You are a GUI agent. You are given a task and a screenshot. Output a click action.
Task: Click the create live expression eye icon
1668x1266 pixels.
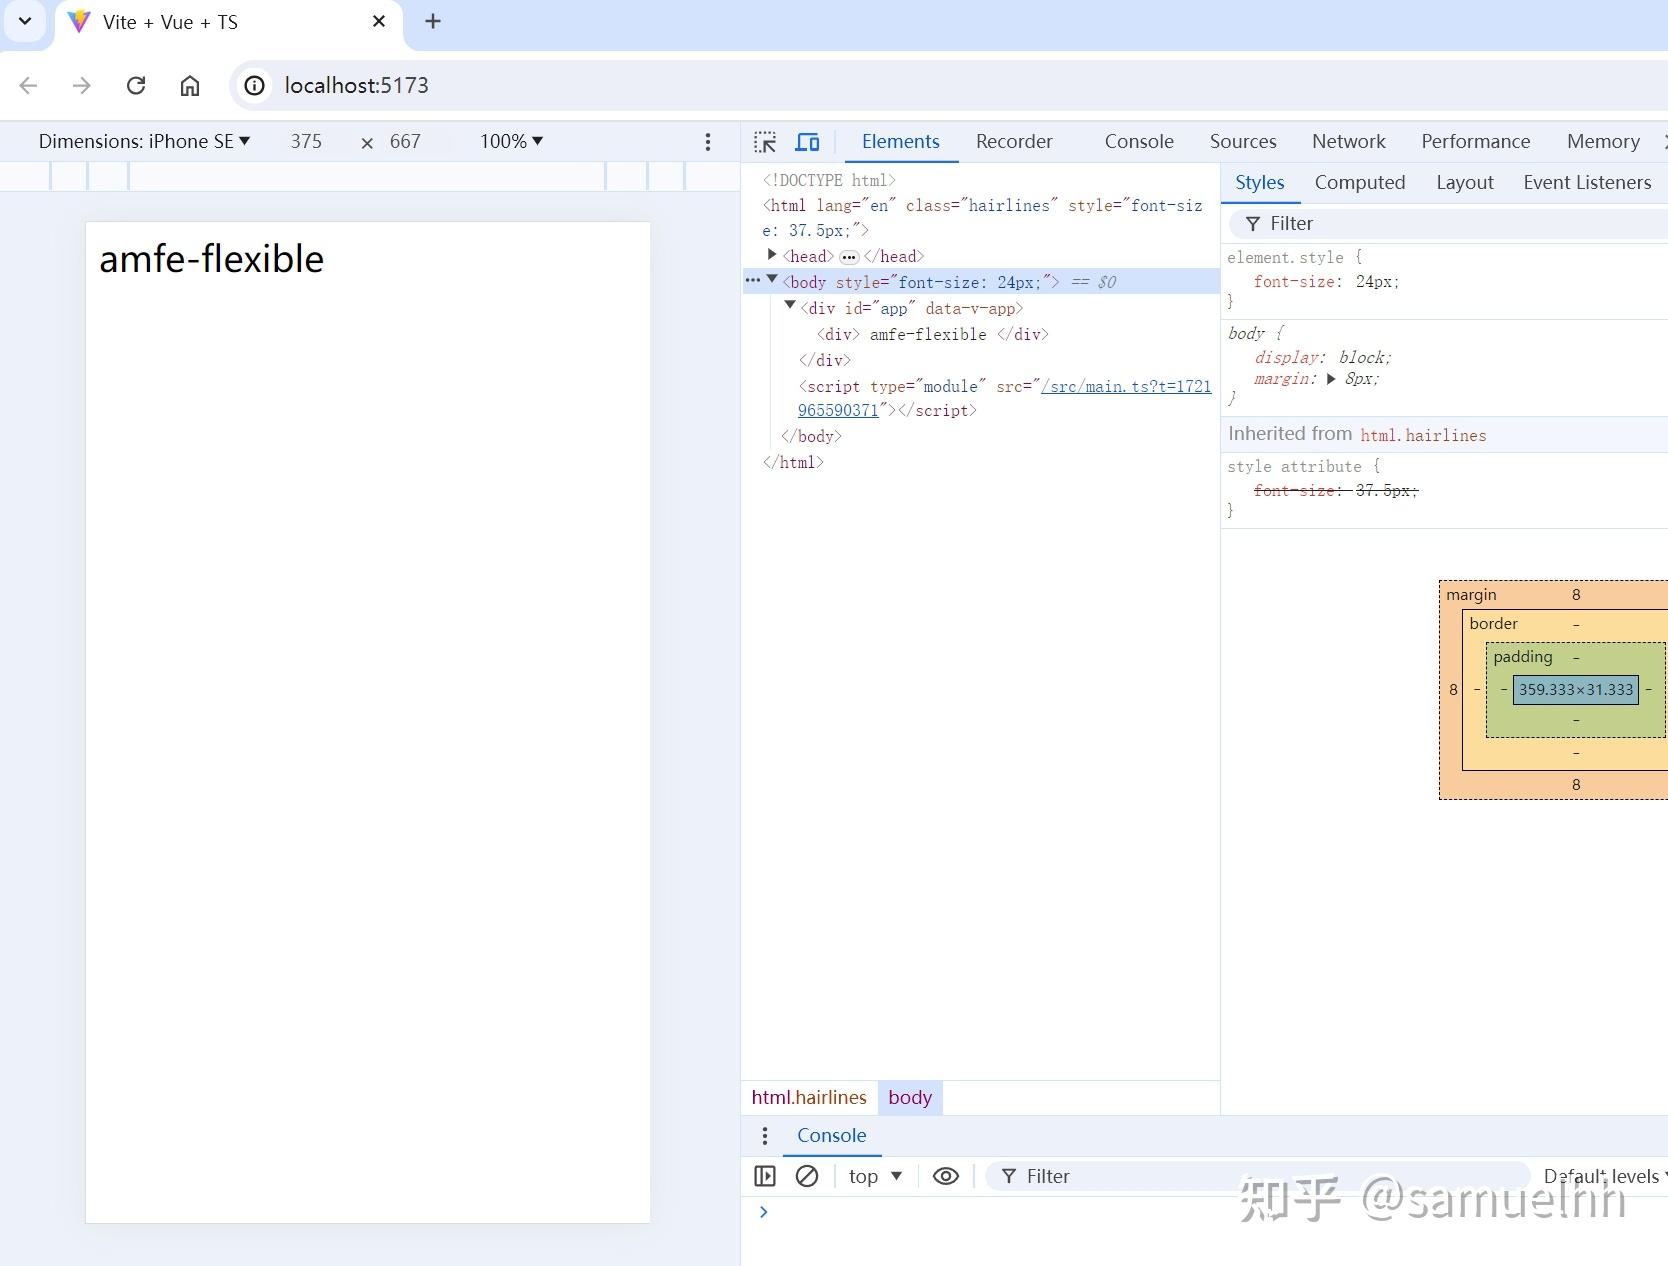coord(945,1176)
